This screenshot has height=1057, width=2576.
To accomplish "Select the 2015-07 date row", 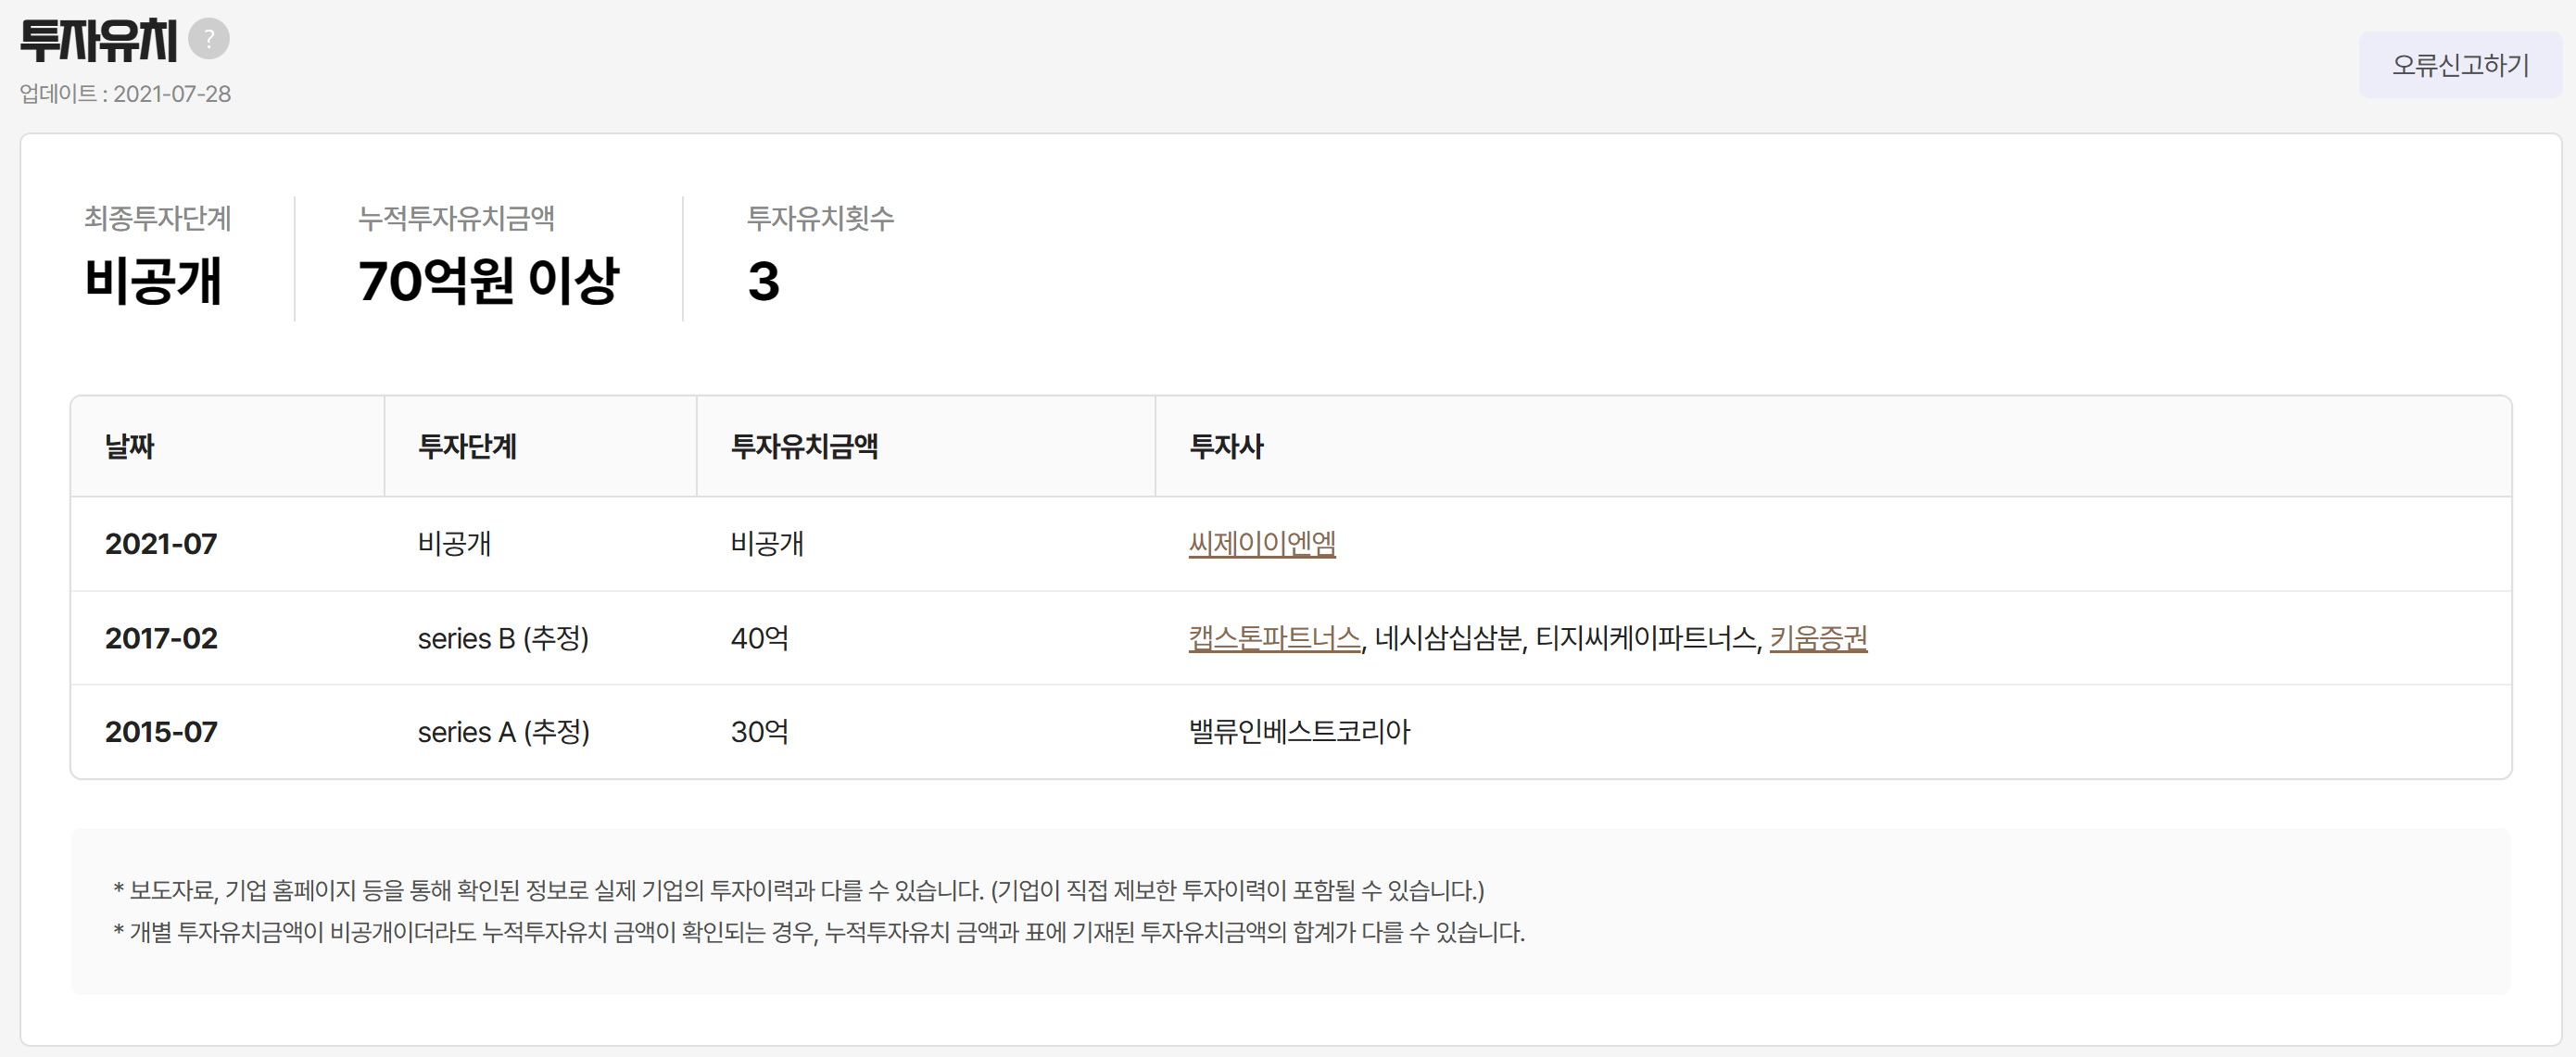I will point(161,731).
